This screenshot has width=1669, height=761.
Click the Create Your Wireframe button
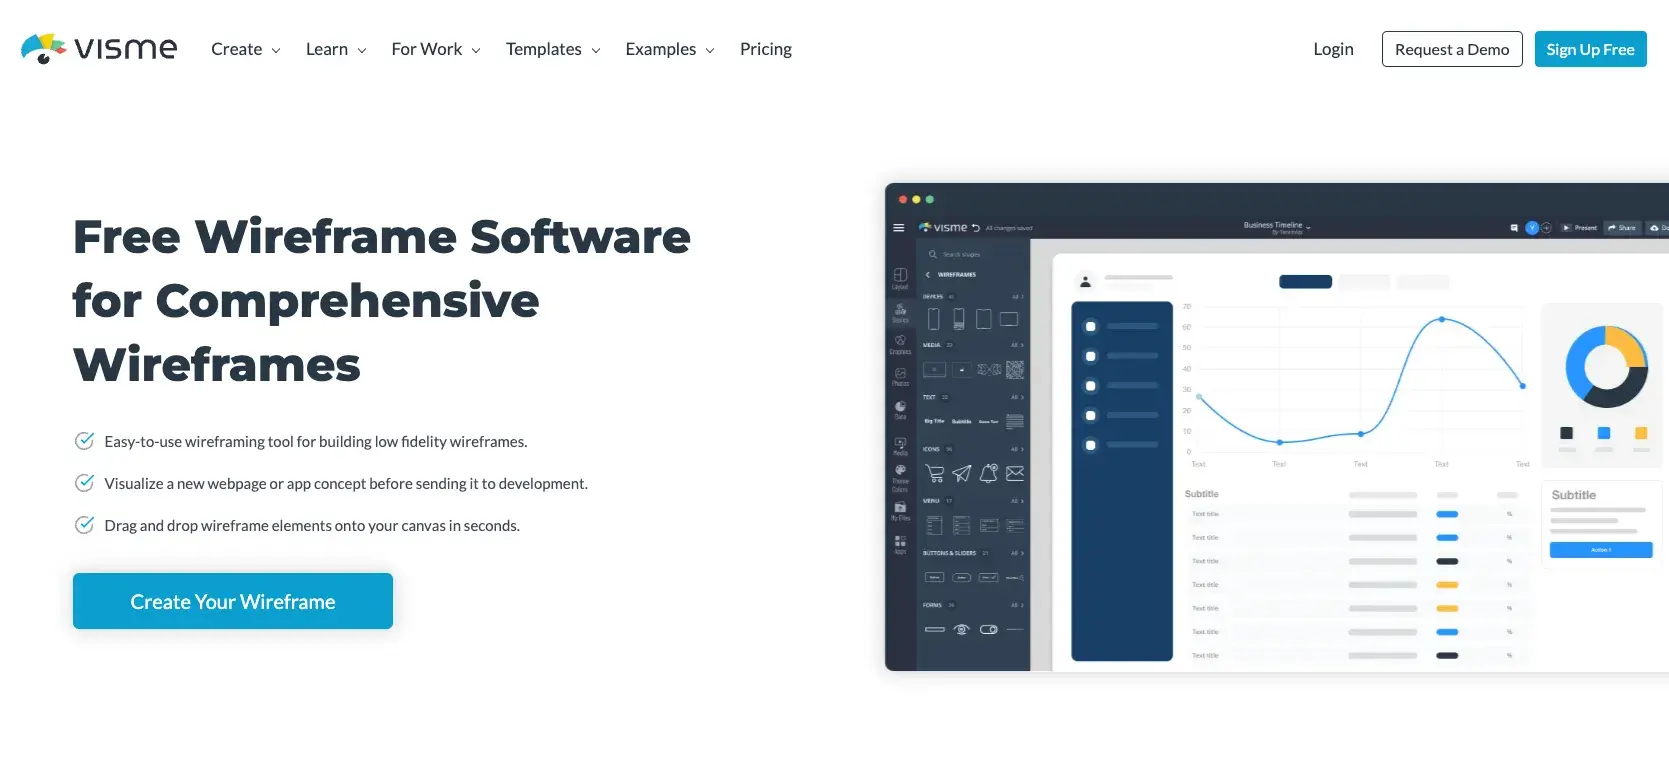233,601
